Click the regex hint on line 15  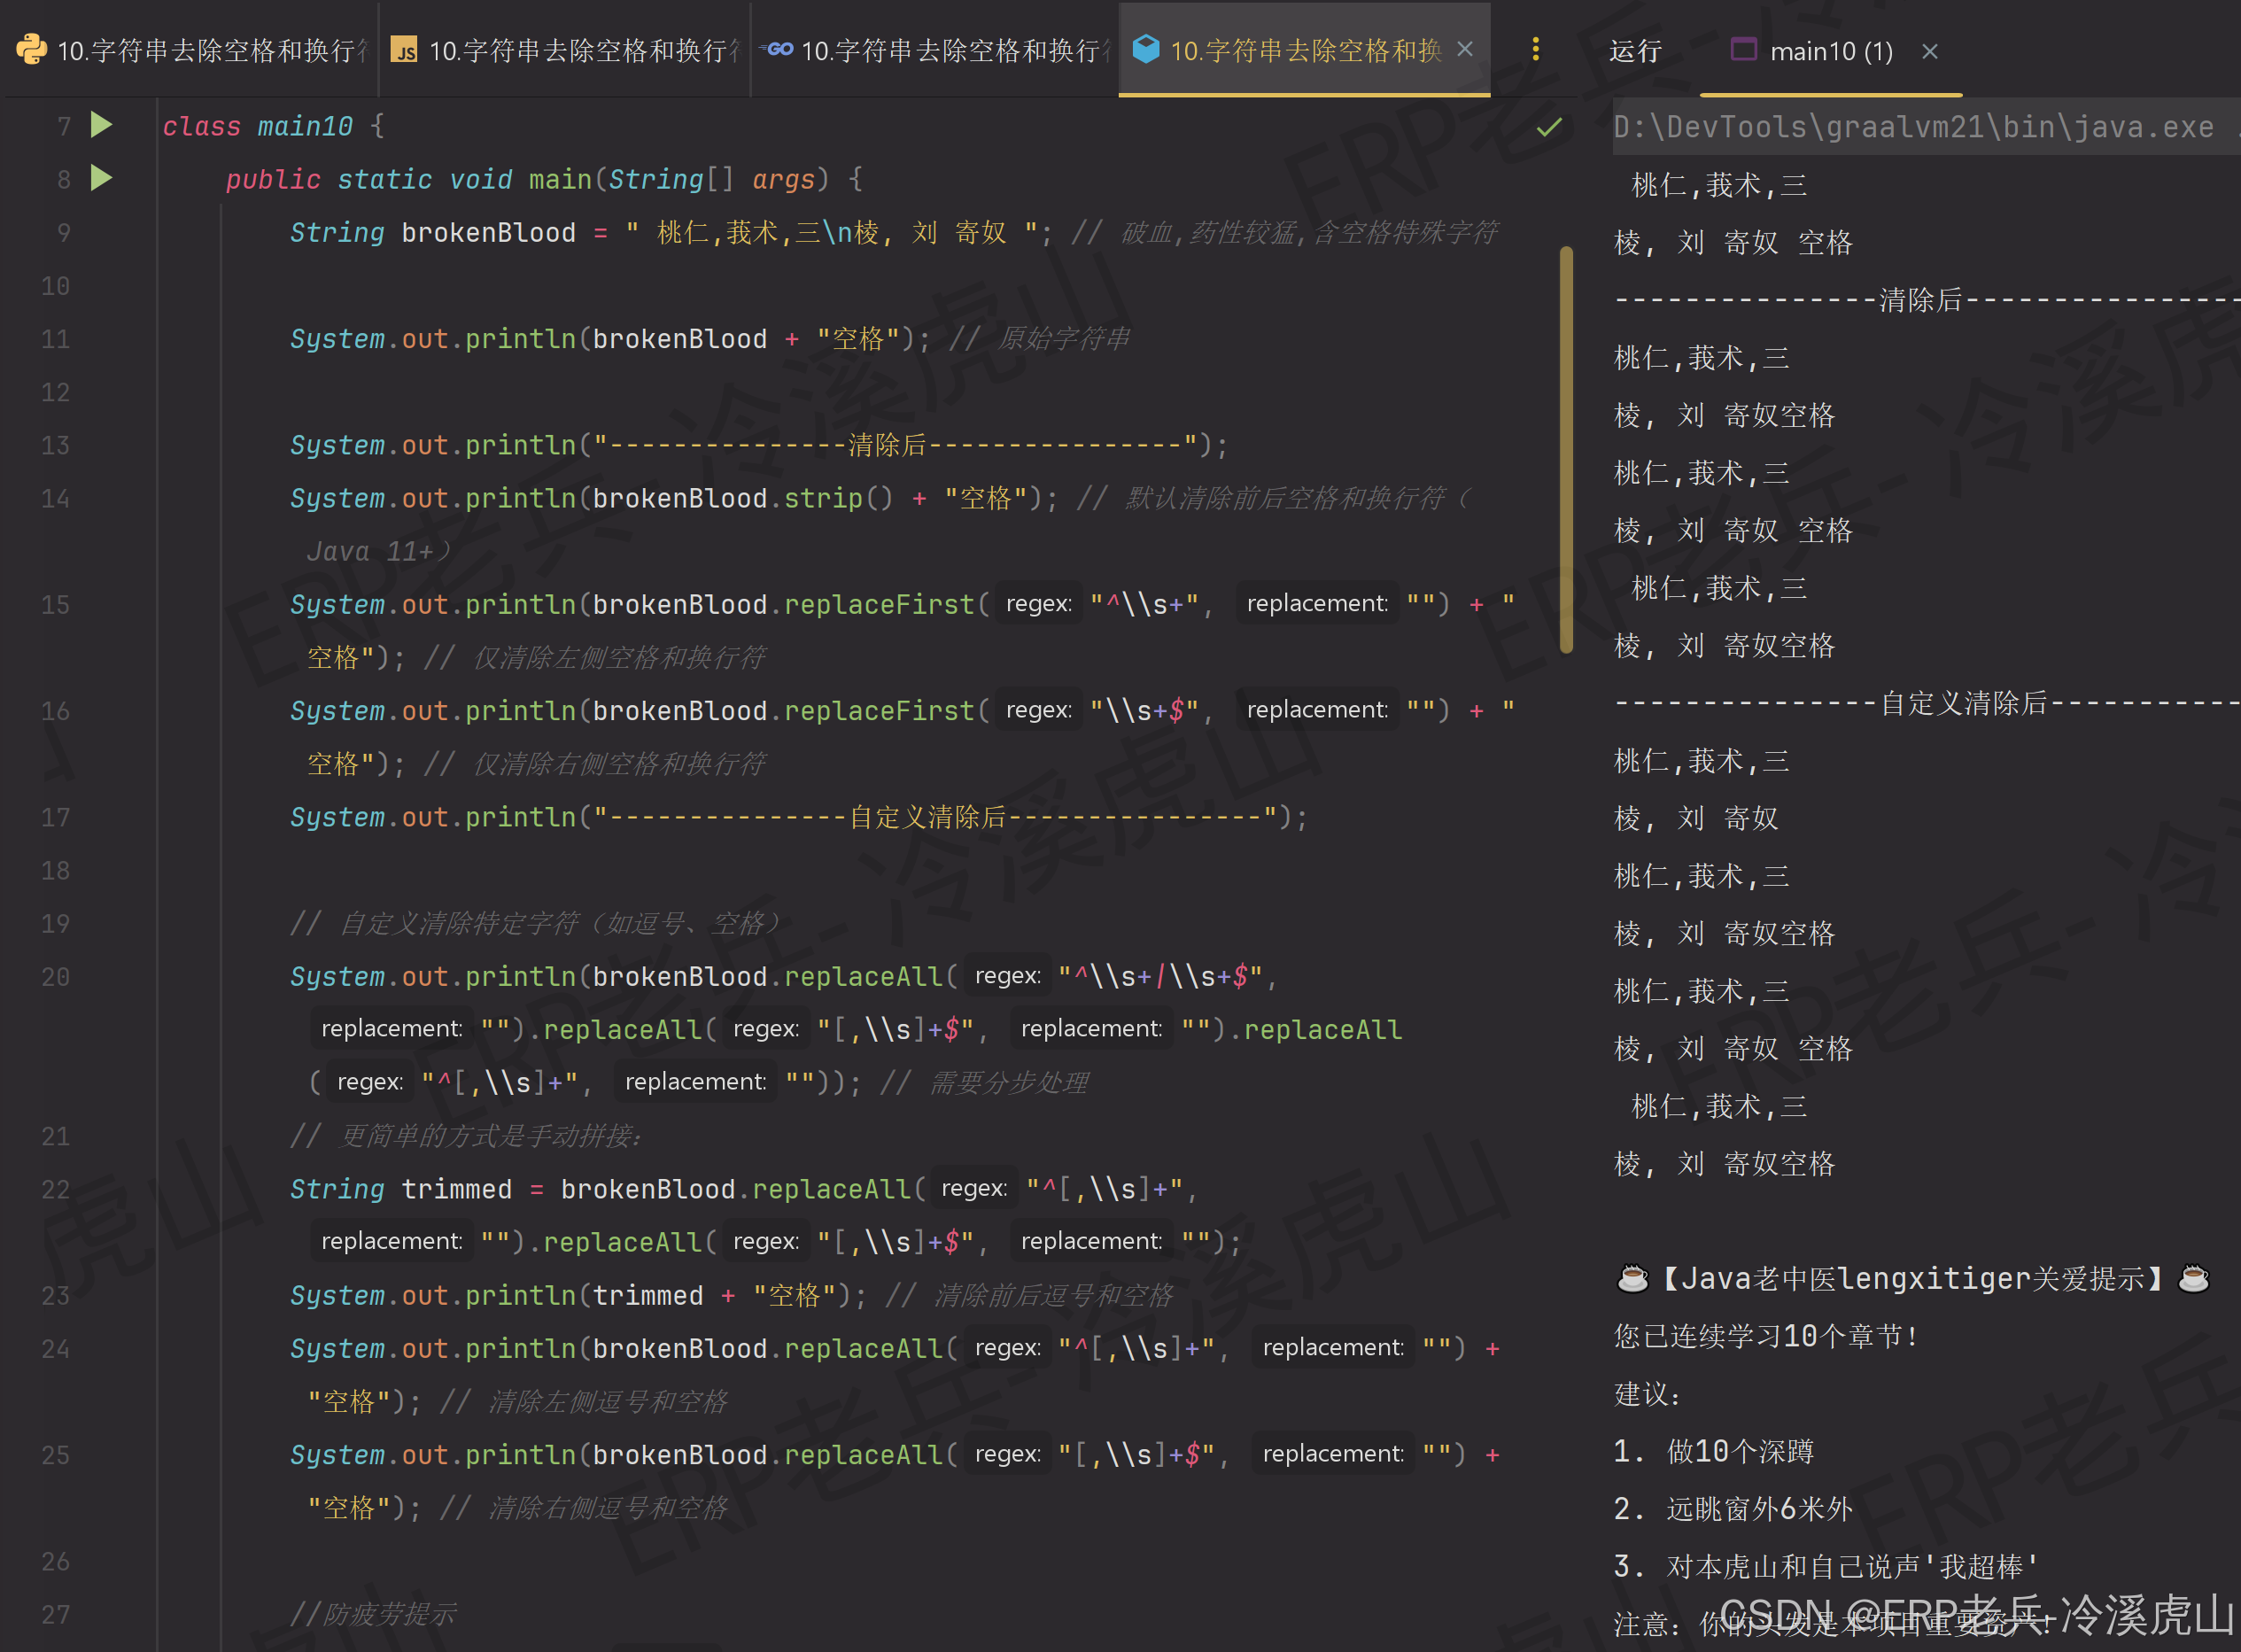1038,604
